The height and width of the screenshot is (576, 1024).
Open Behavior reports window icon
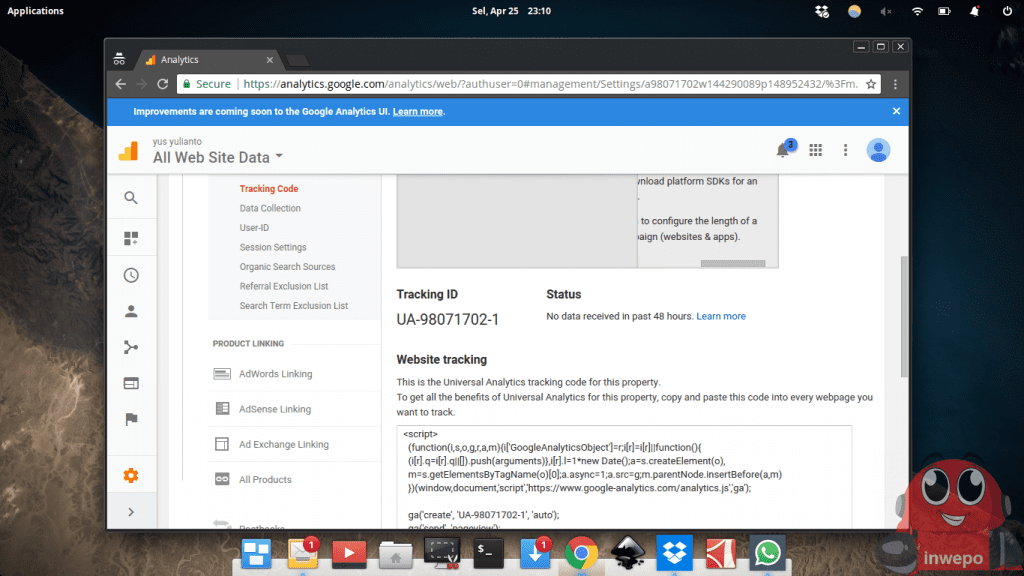(131, 383)
